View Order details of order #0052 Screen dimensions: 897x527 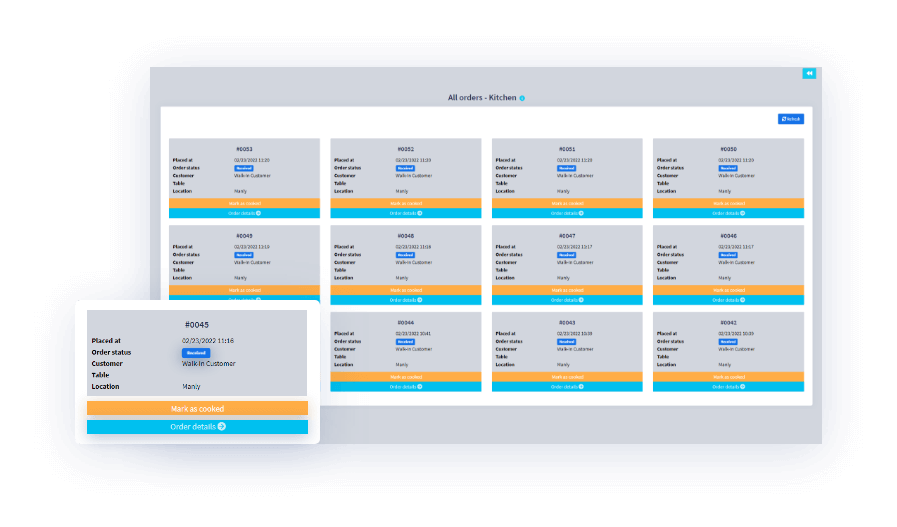point(405,213)
